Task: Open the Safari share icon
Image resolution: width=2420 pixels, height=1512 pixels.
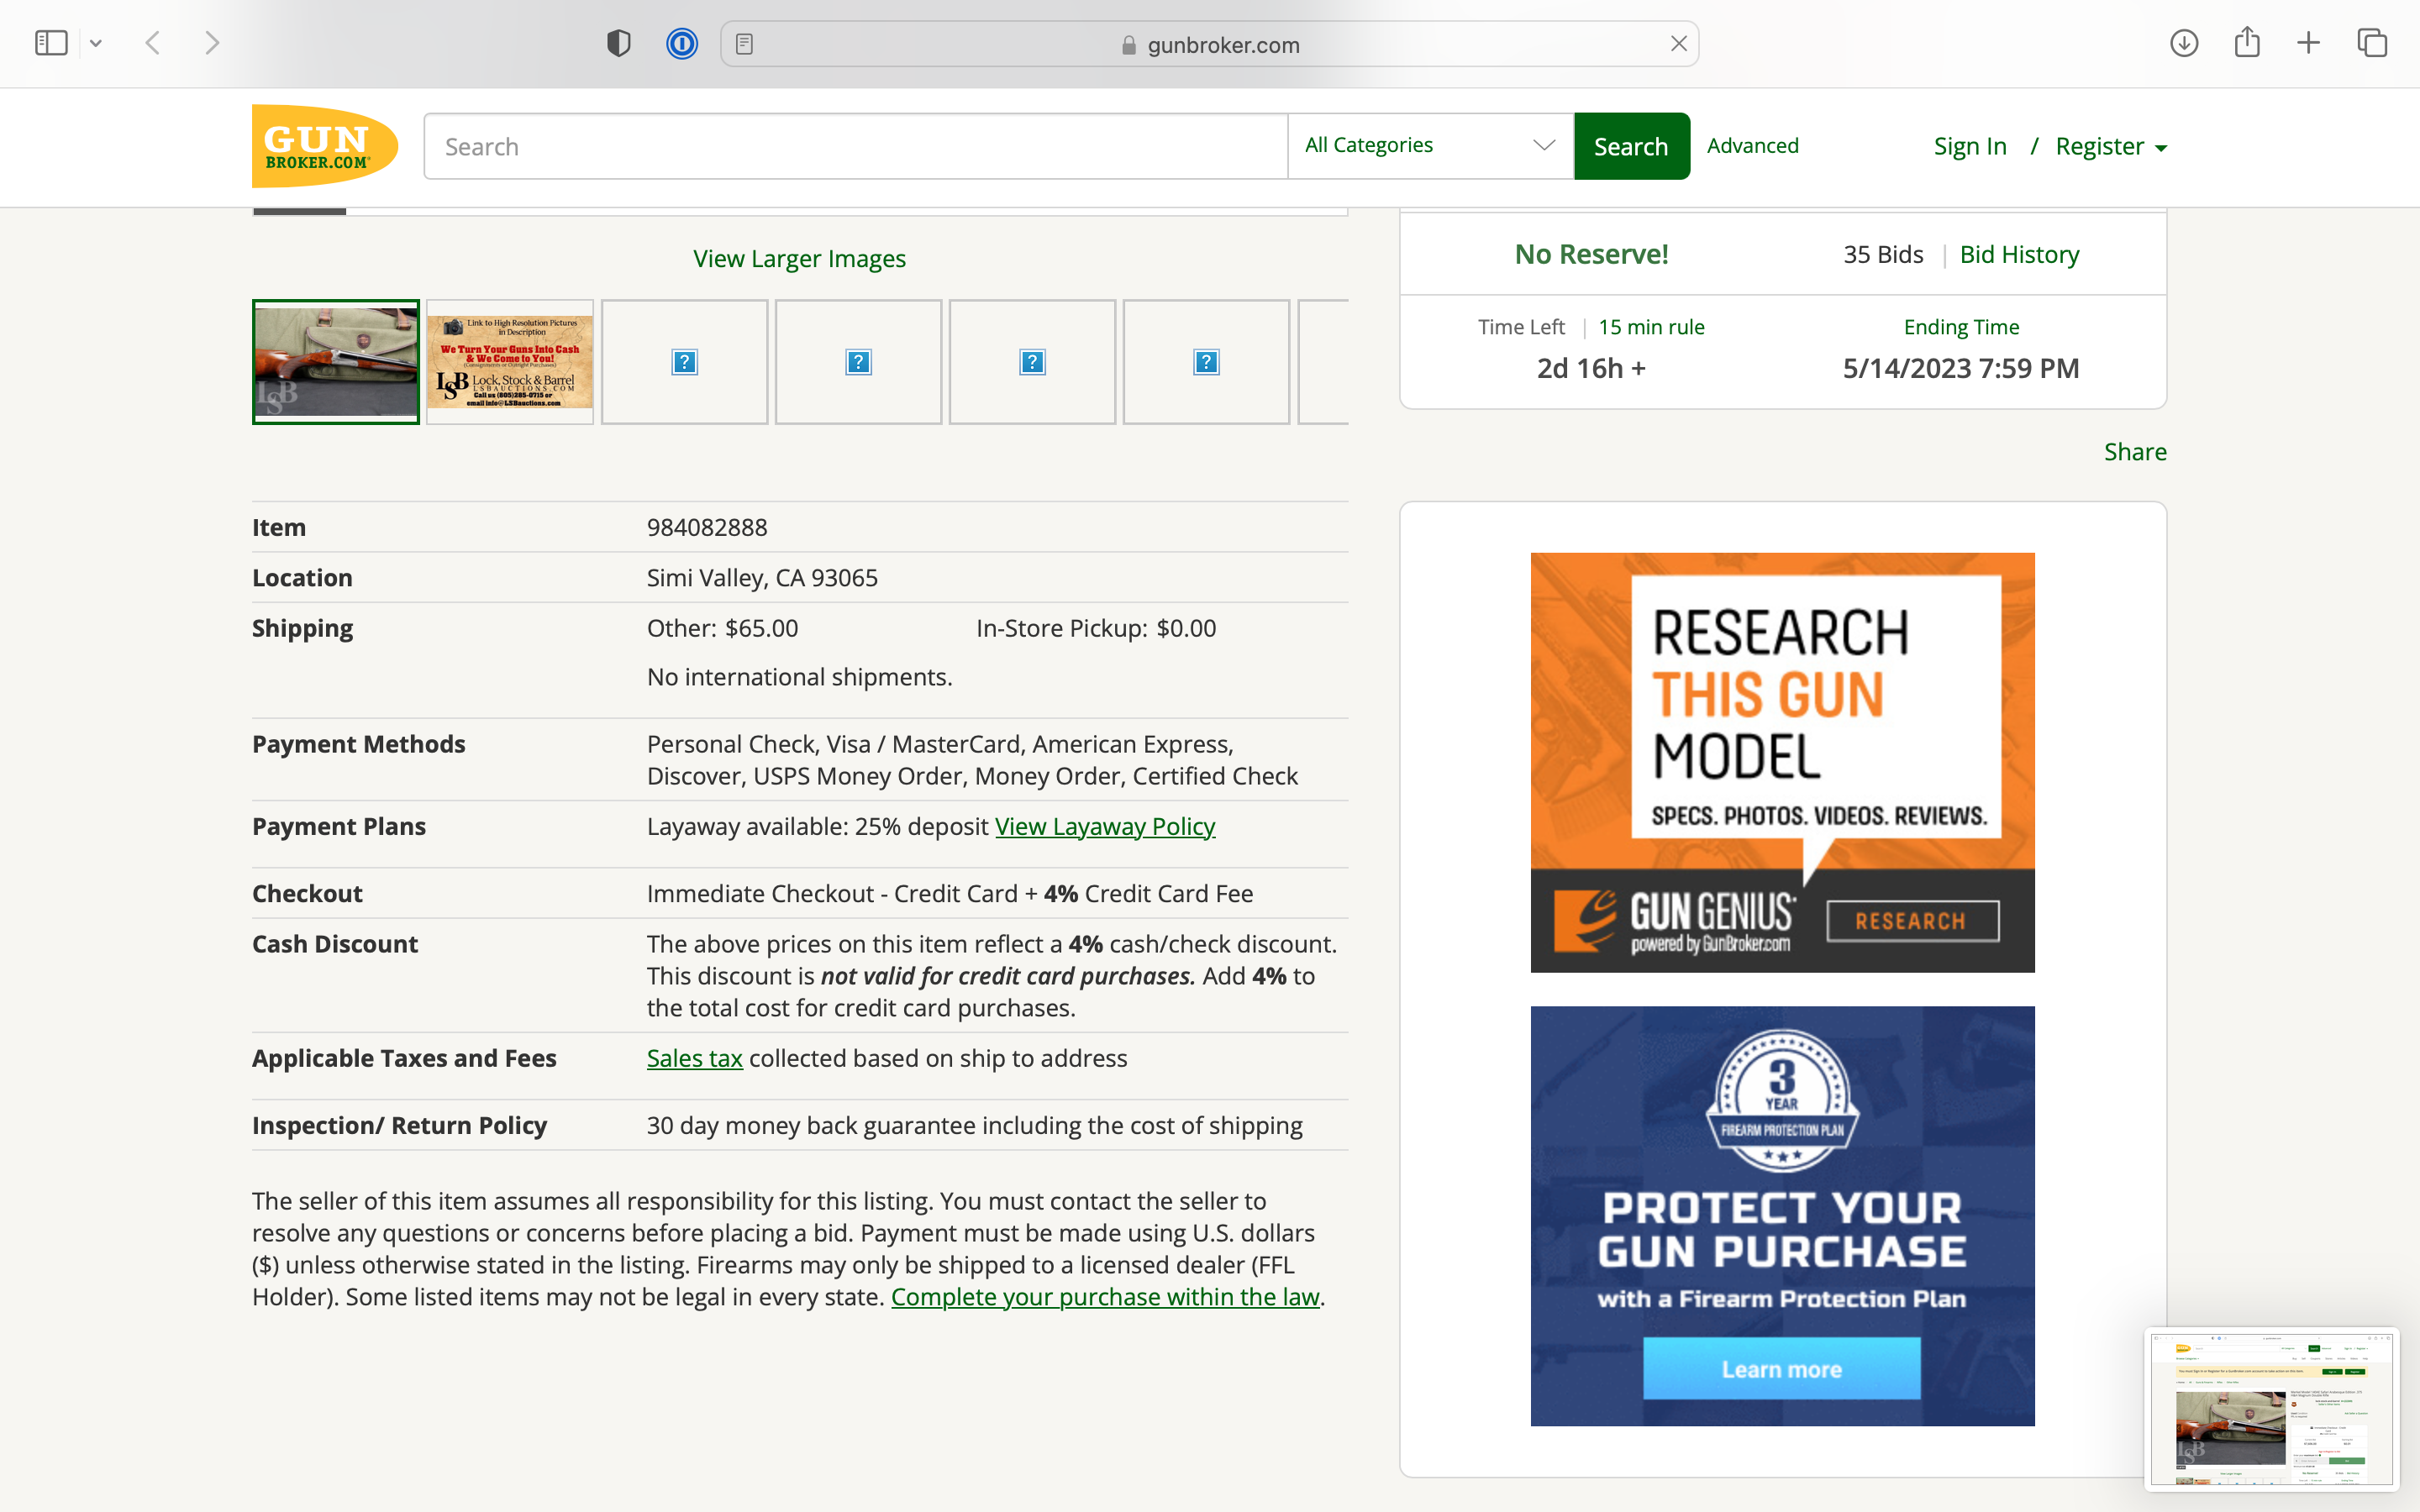Action: pos(2247,42)
